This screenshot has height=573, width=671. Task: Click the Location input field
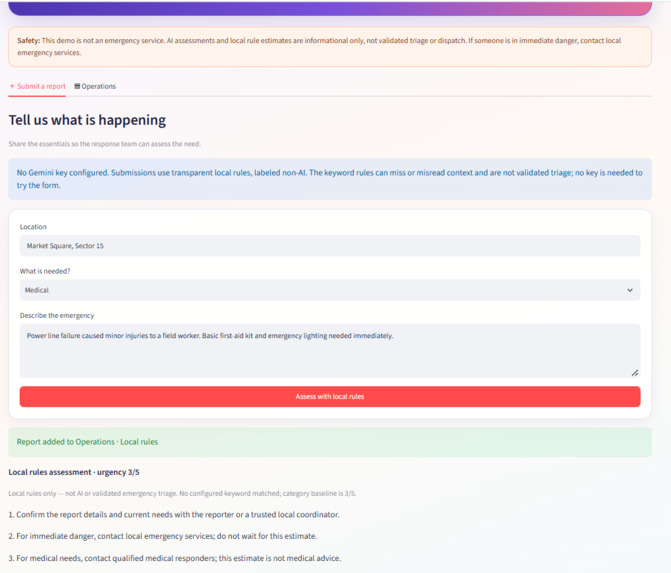coord(330,246)
